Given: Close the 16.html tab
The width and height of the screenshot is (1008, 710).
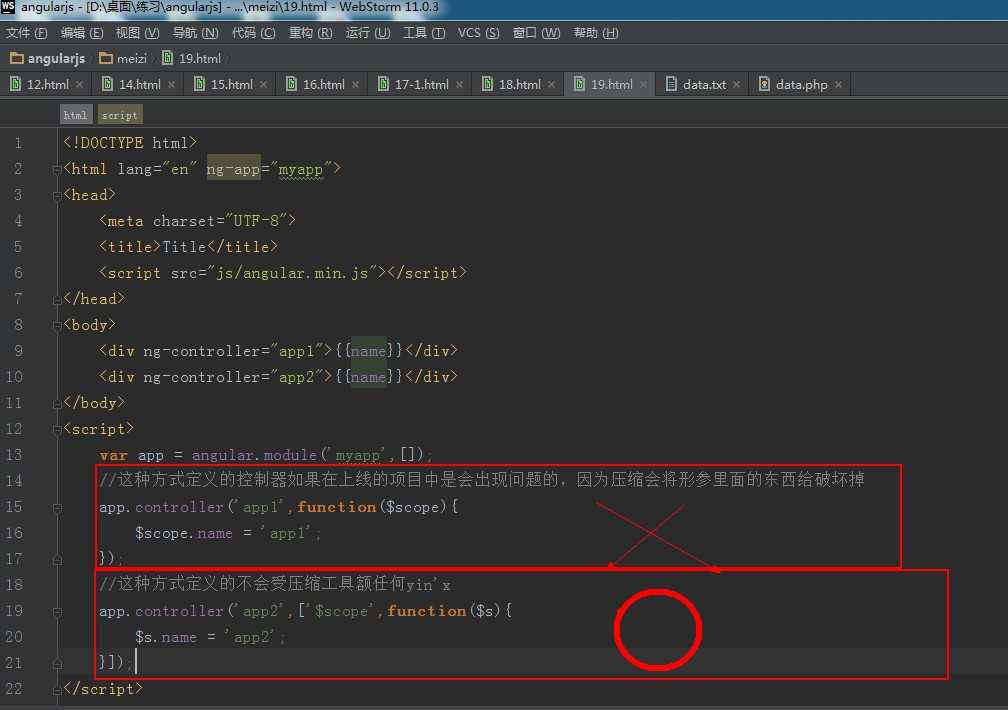Looking at the screenshot, I should click(x=356, y=84).
